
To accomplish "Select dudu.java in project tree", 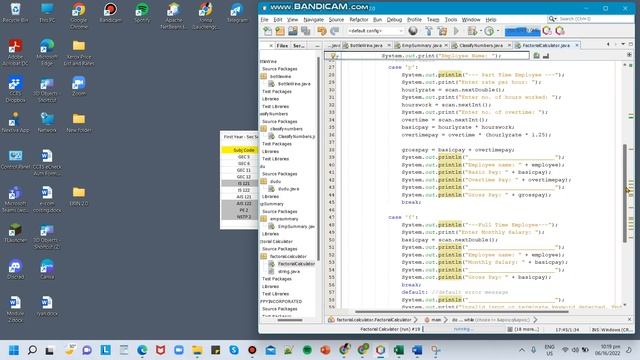I will click(289, 189).
